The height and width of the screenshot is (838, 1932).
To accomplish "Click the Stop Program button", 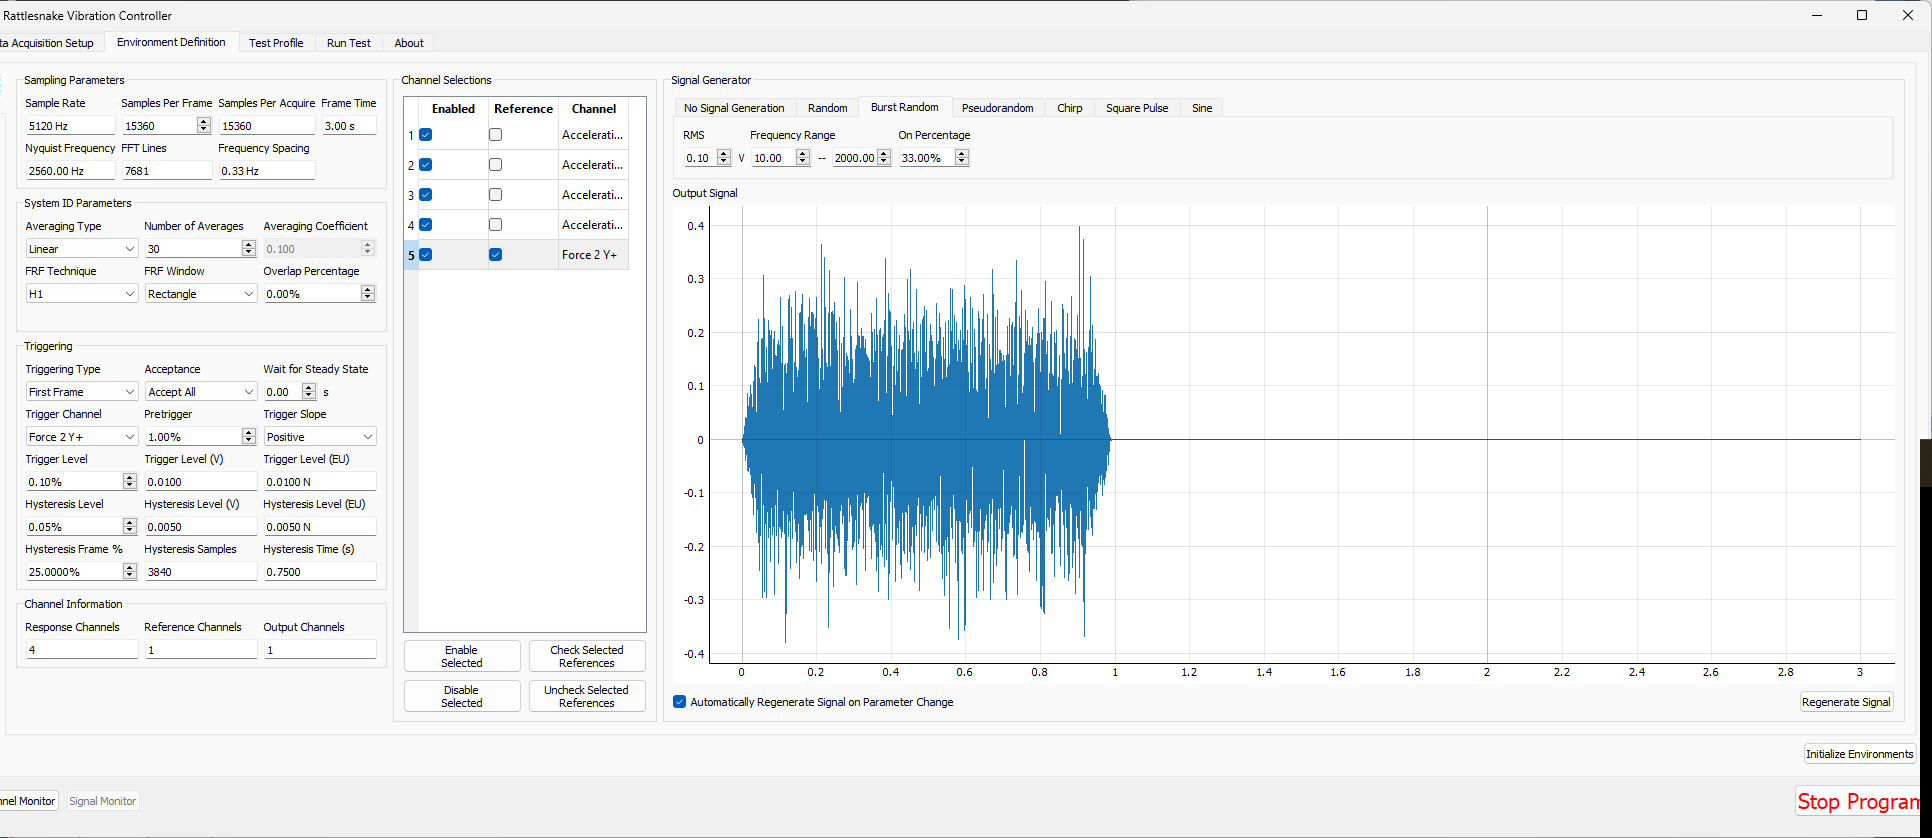I will point(1857,801).
